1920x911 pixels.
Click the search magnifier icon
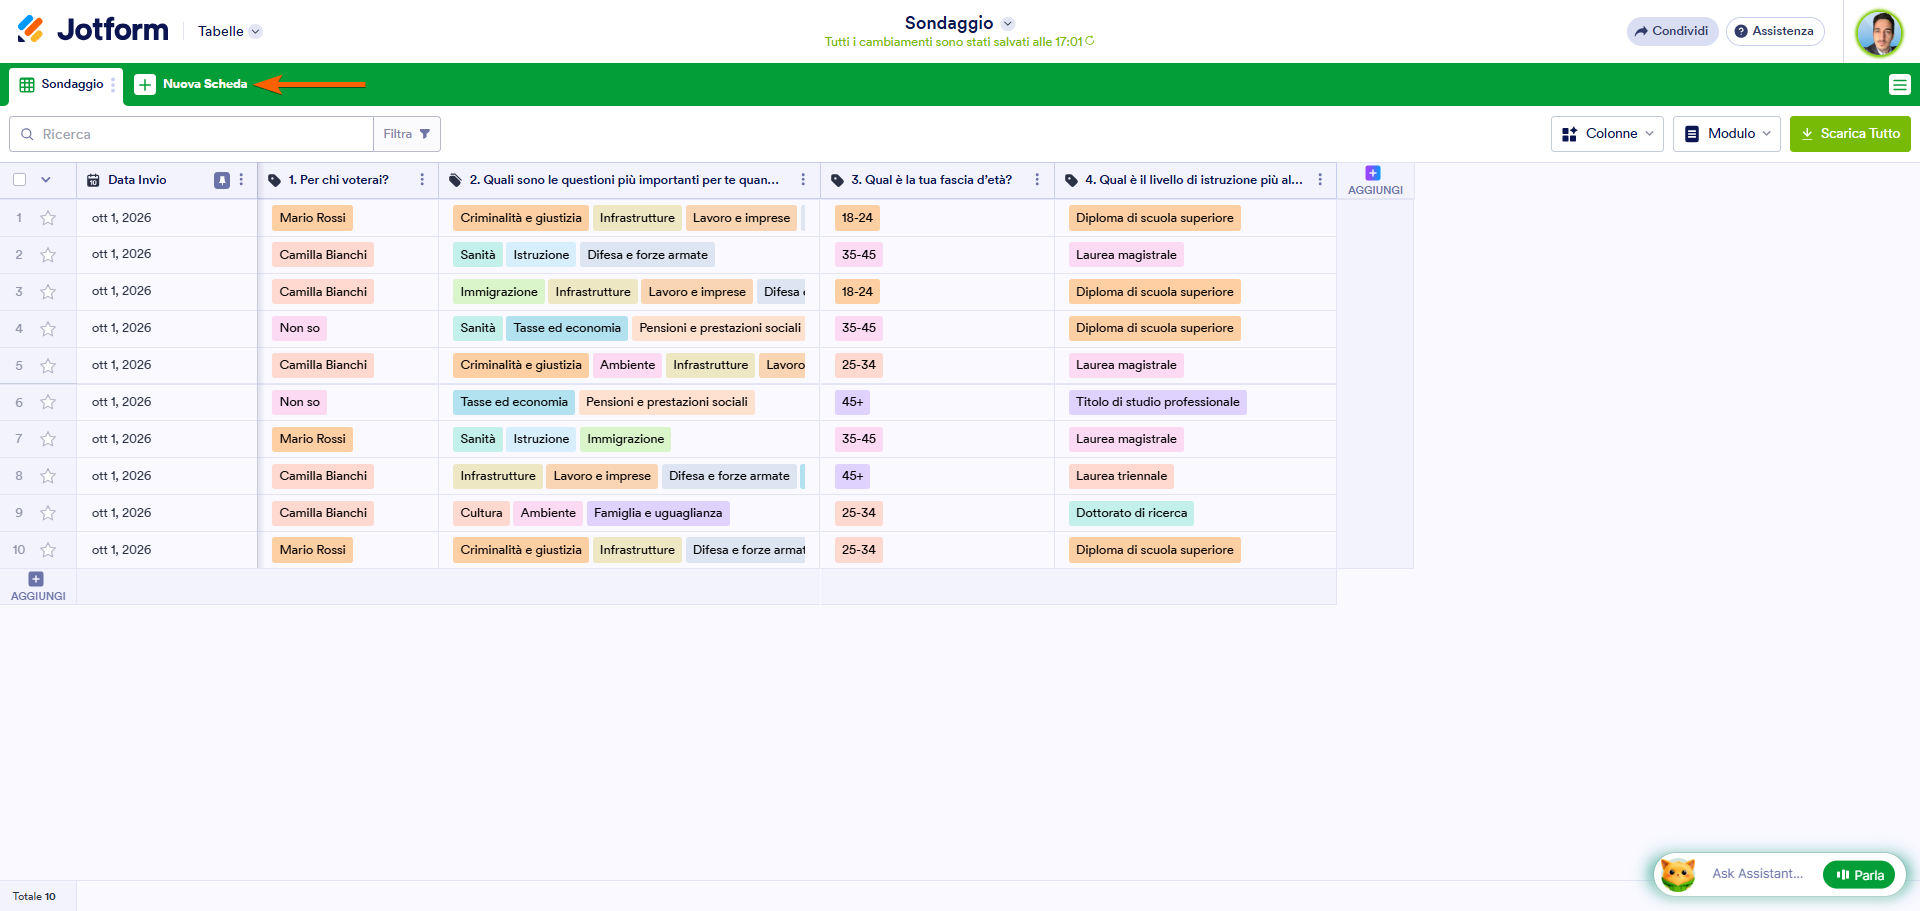pyautogui.click(x=27, y=134)
